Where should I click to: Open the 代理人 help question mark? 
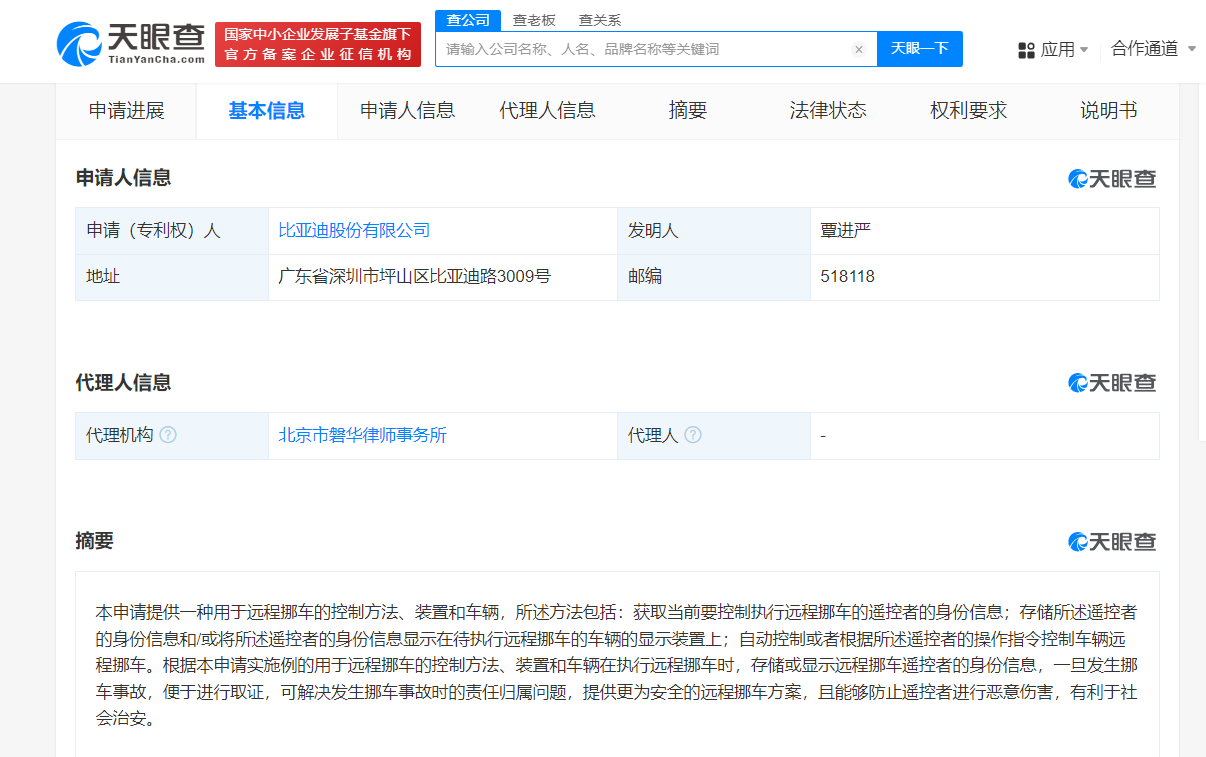(x=692, y=435)
